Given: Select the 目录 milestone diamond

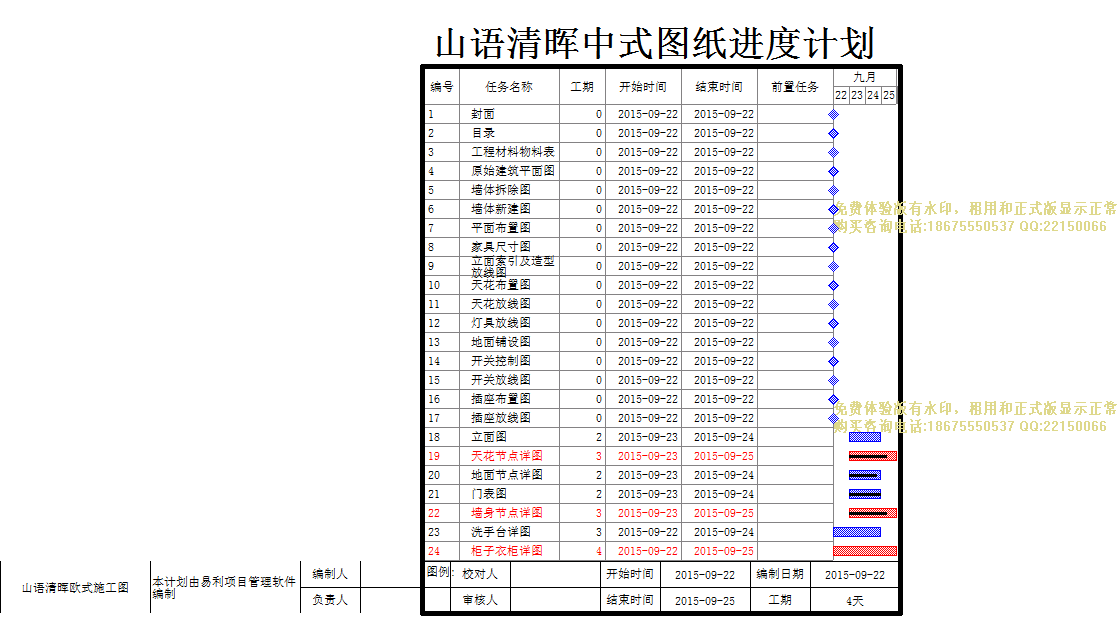Looking at the screenshot, I should click(833, 133).
